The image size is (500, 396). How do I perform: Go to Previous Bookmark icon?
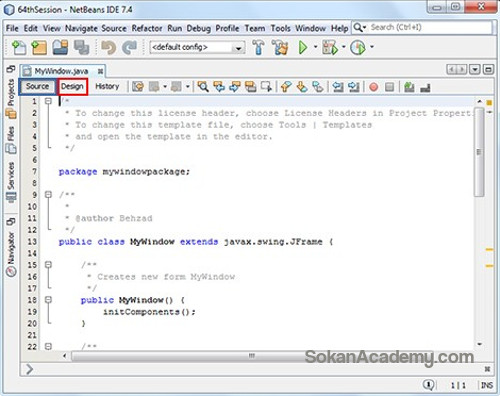[286, 87]
